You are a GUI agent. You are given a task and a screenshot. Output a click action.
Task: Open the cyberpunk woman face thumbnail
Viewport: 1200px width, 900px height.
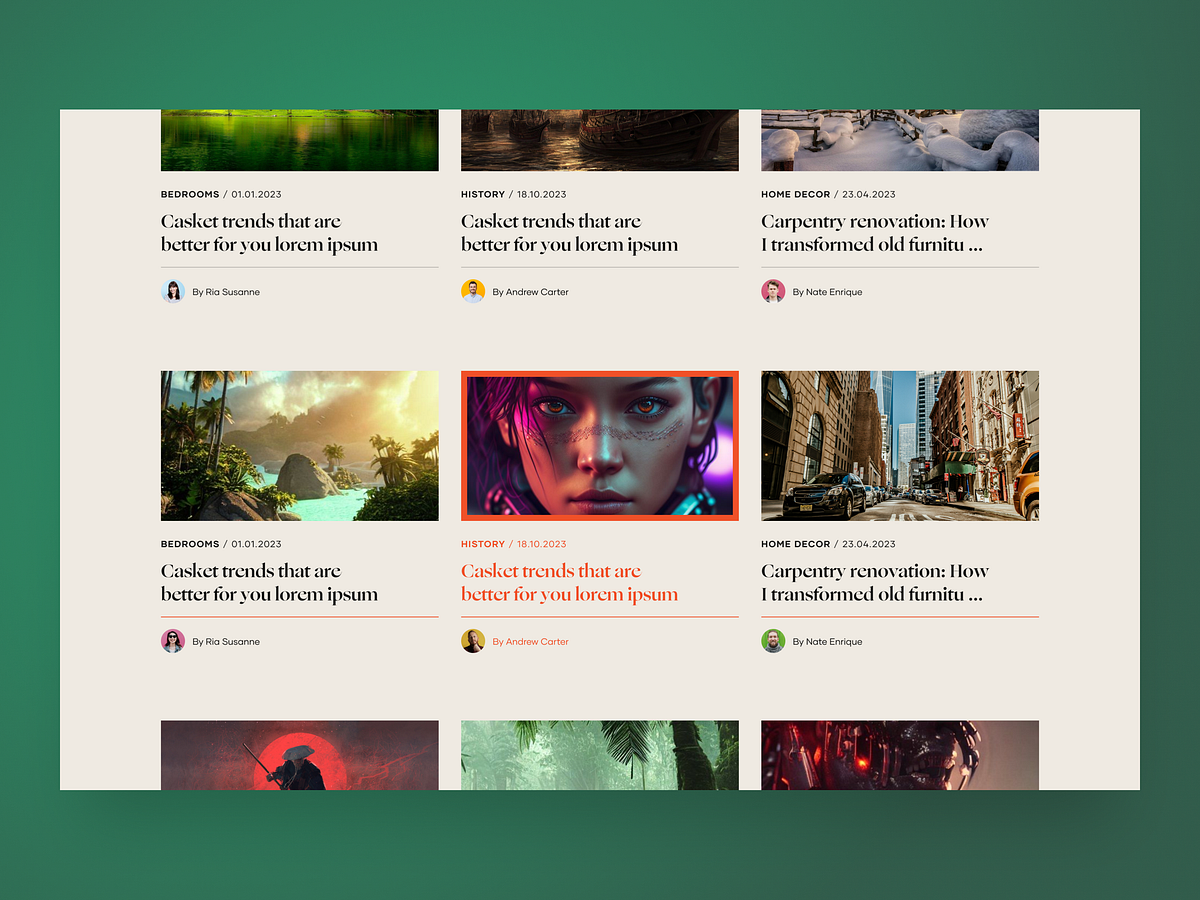600,446
